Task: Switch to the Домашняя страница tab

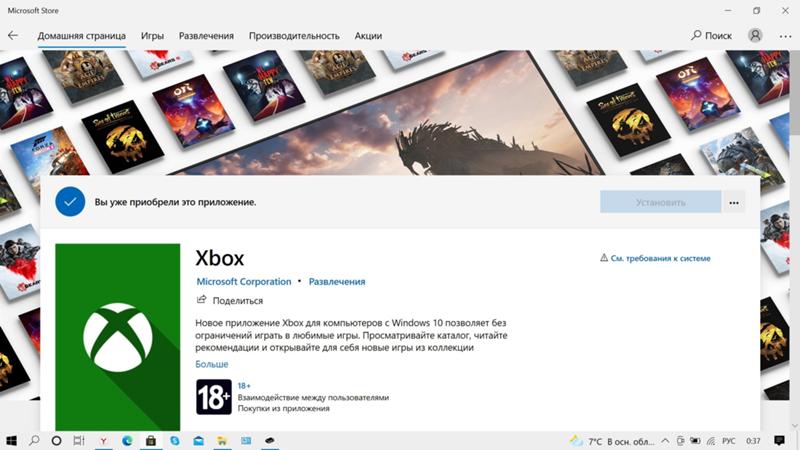Action: coord(82,36)
